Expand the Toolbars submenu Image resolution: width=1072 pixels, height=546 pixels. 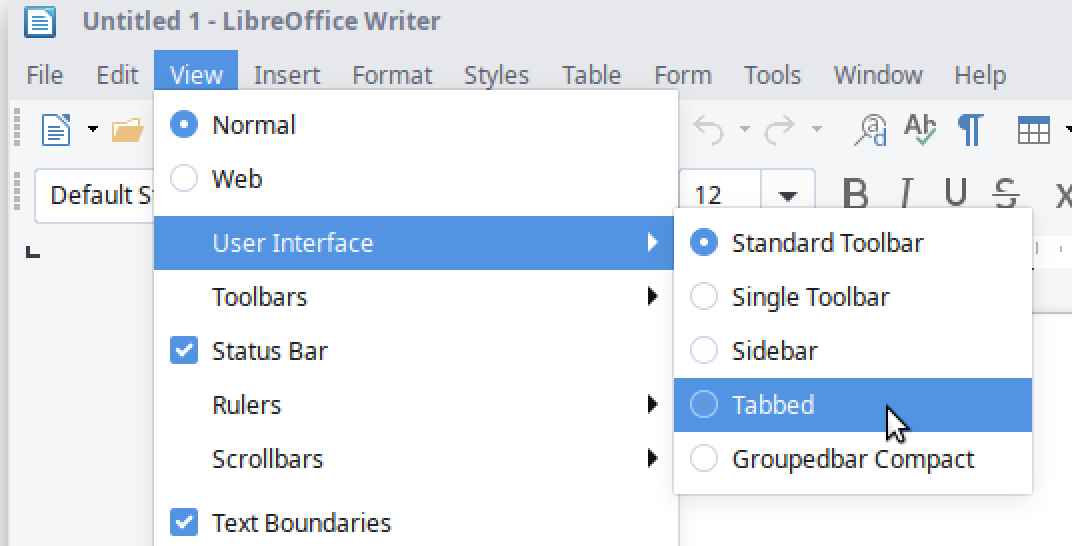(259, 297)
